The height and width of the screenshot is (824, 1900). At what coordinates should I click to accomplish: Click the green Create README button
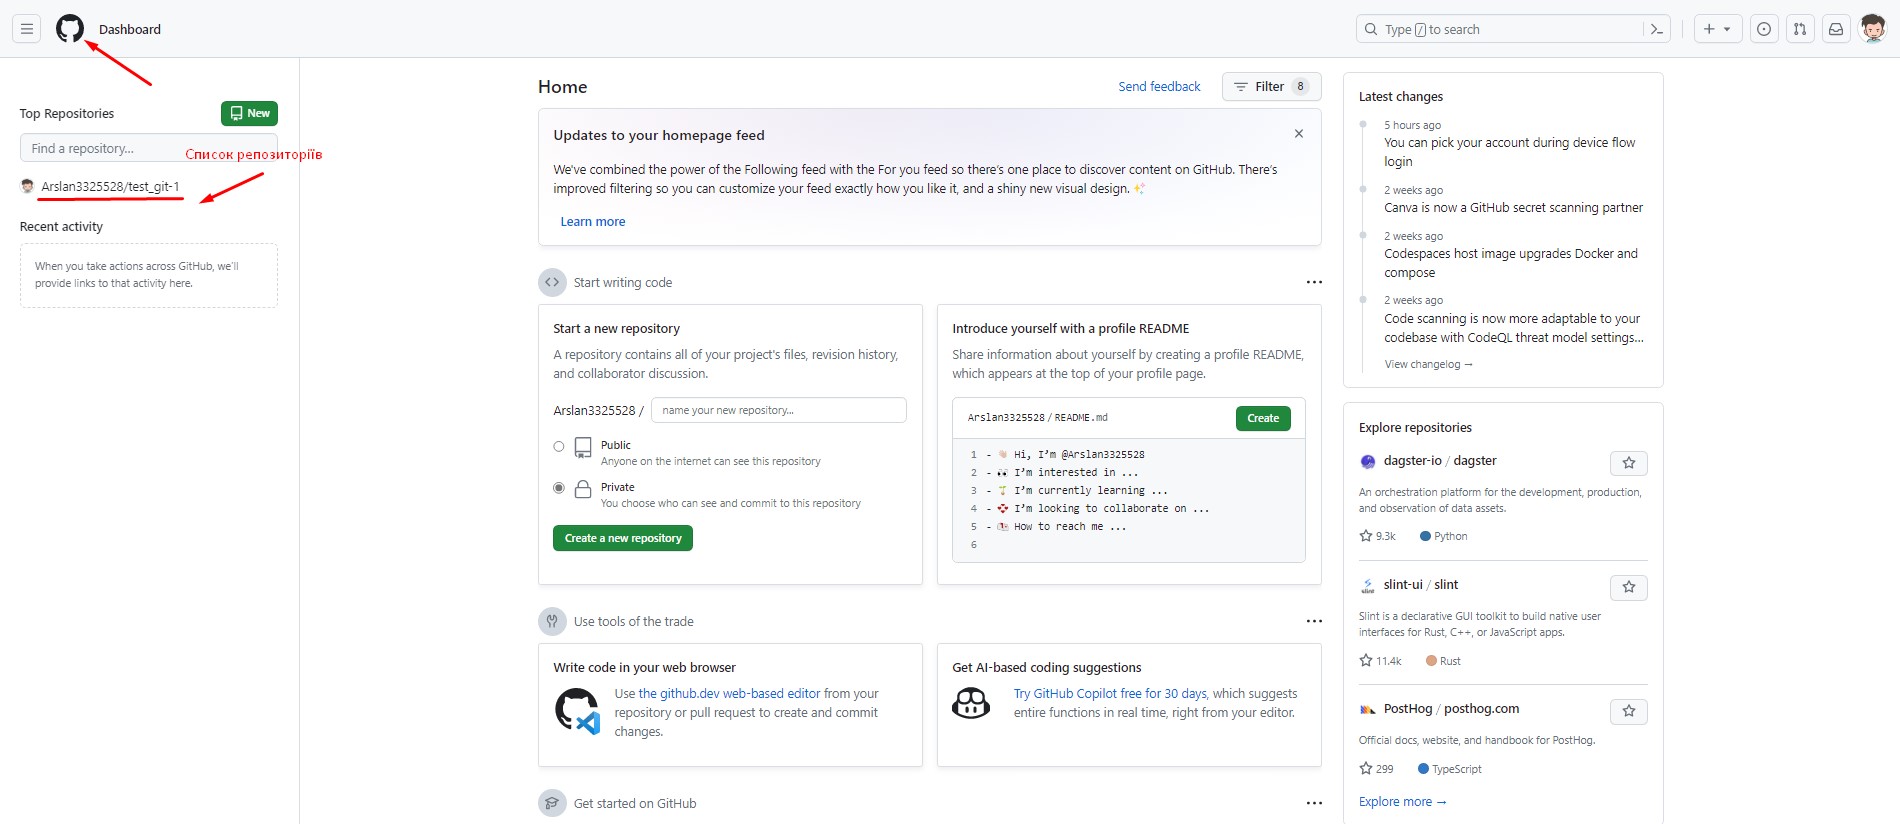click(x=1263, y=418)
